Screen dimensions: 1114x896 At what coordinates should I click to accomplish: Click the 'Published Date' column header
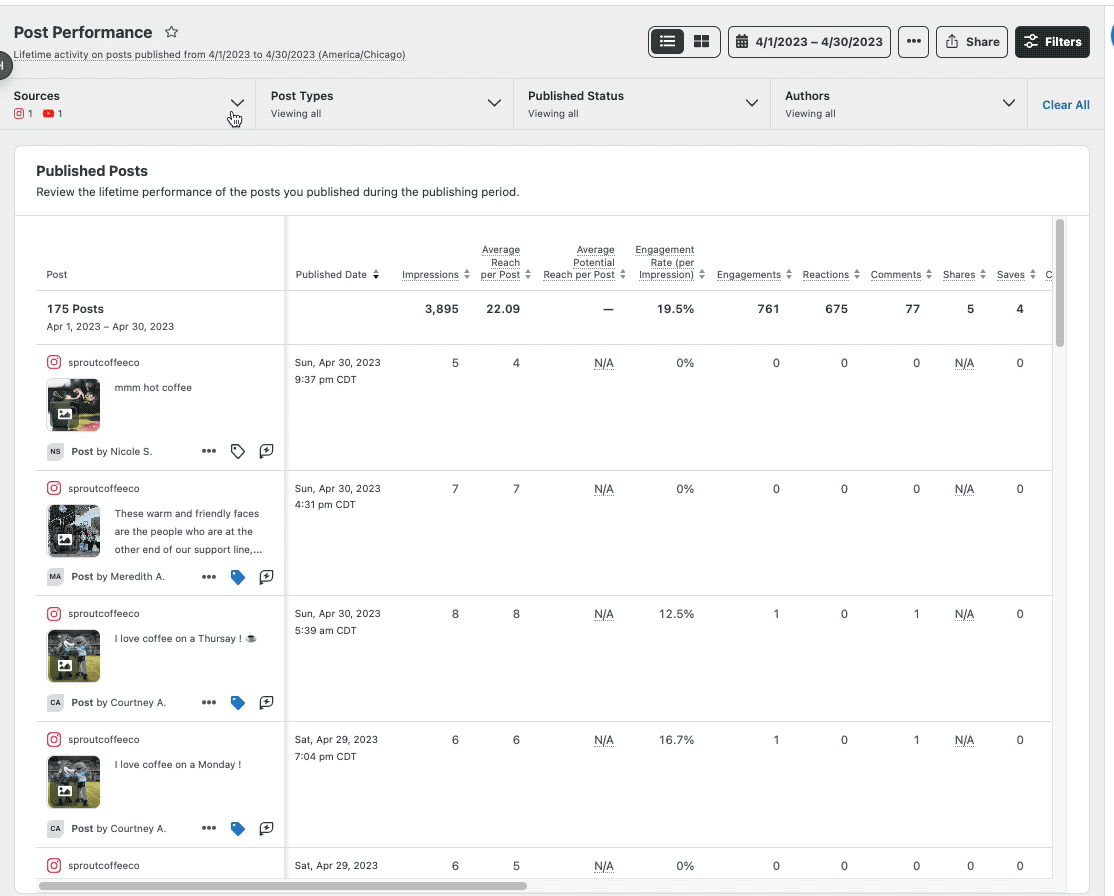[331, 275]
